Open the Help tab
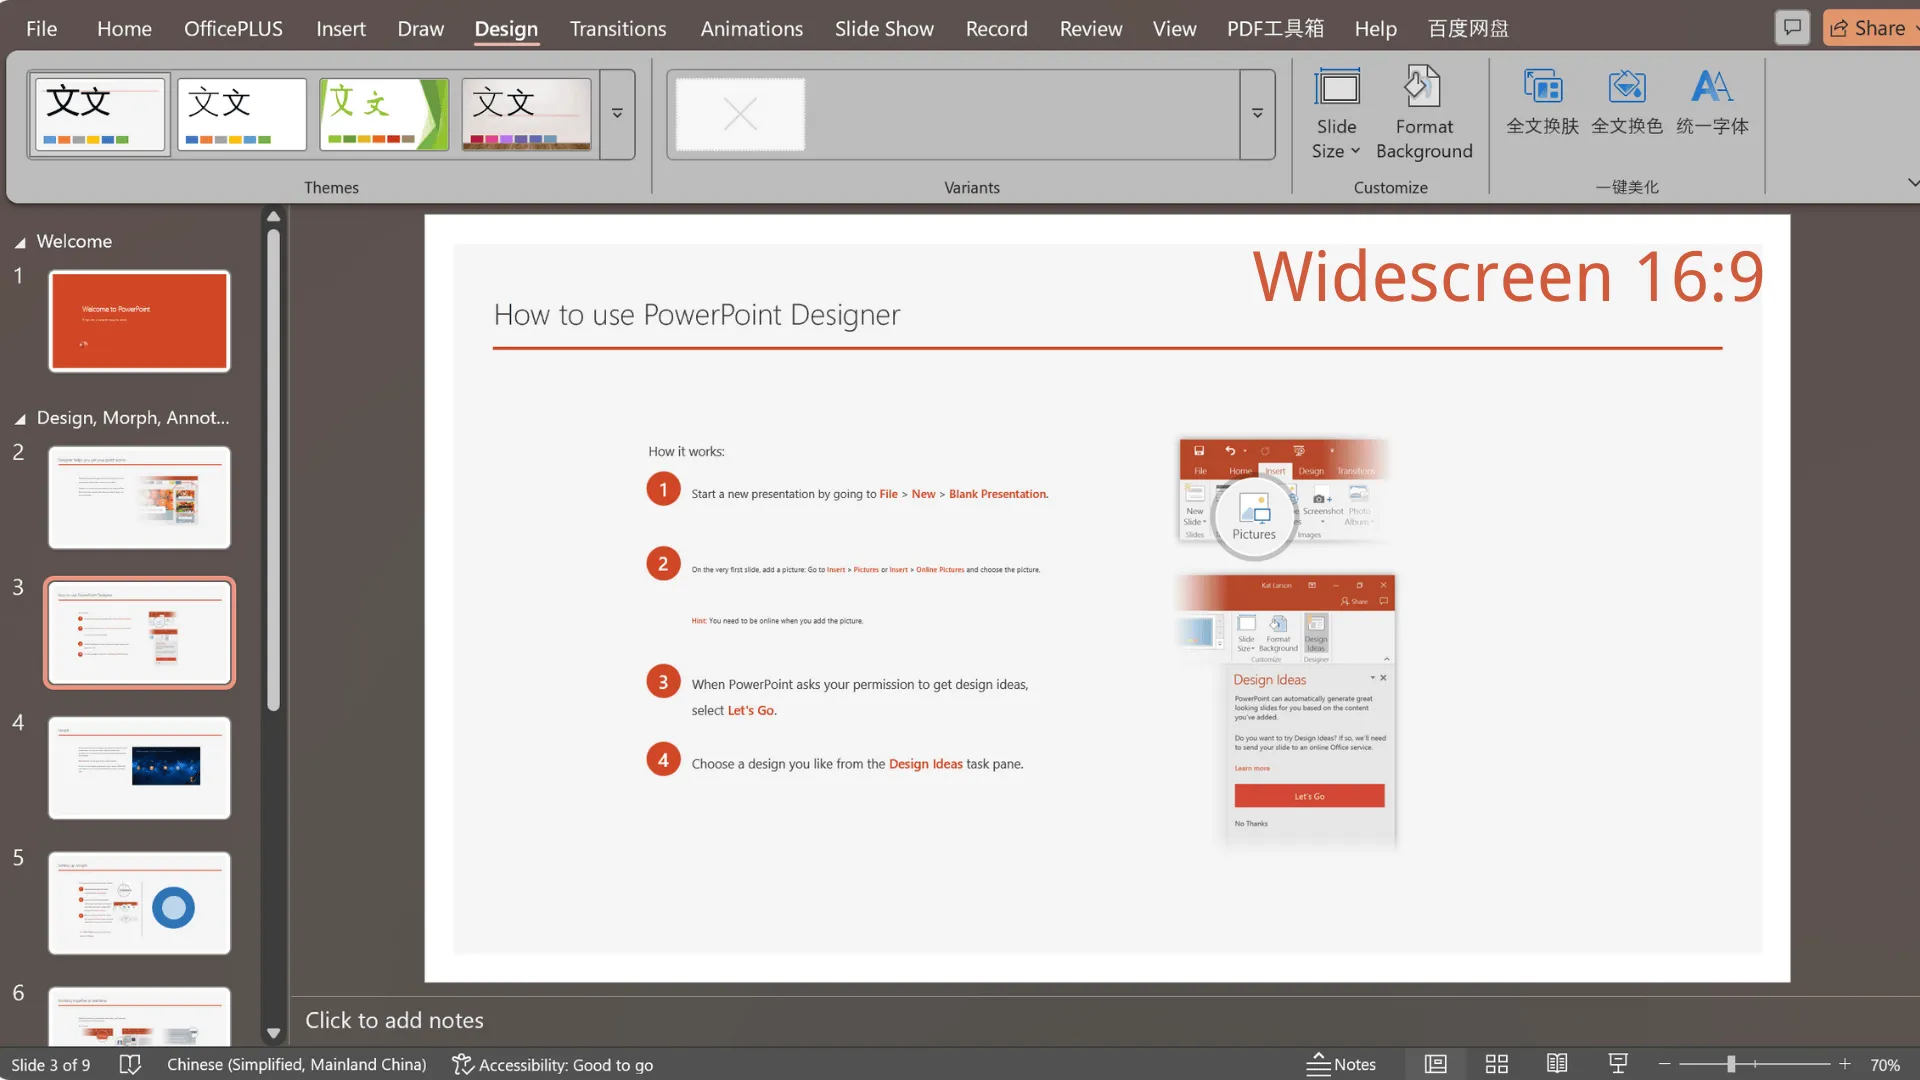The width and height of the screenshot is (1920, 1080). 1375,29
